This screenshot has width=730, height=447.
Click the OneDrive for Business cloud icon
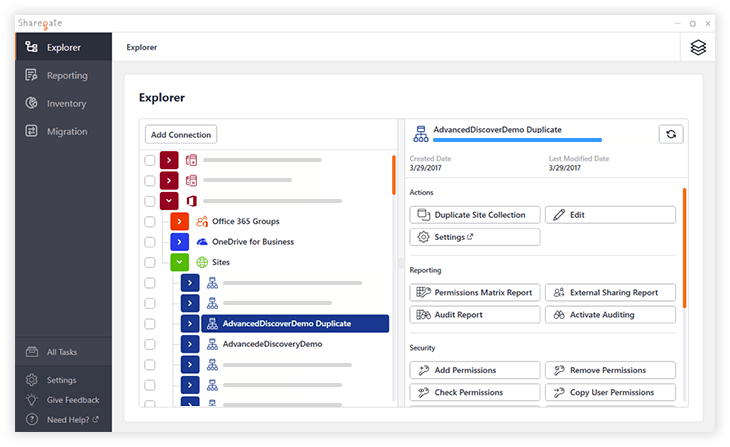[x=202, y=242]
